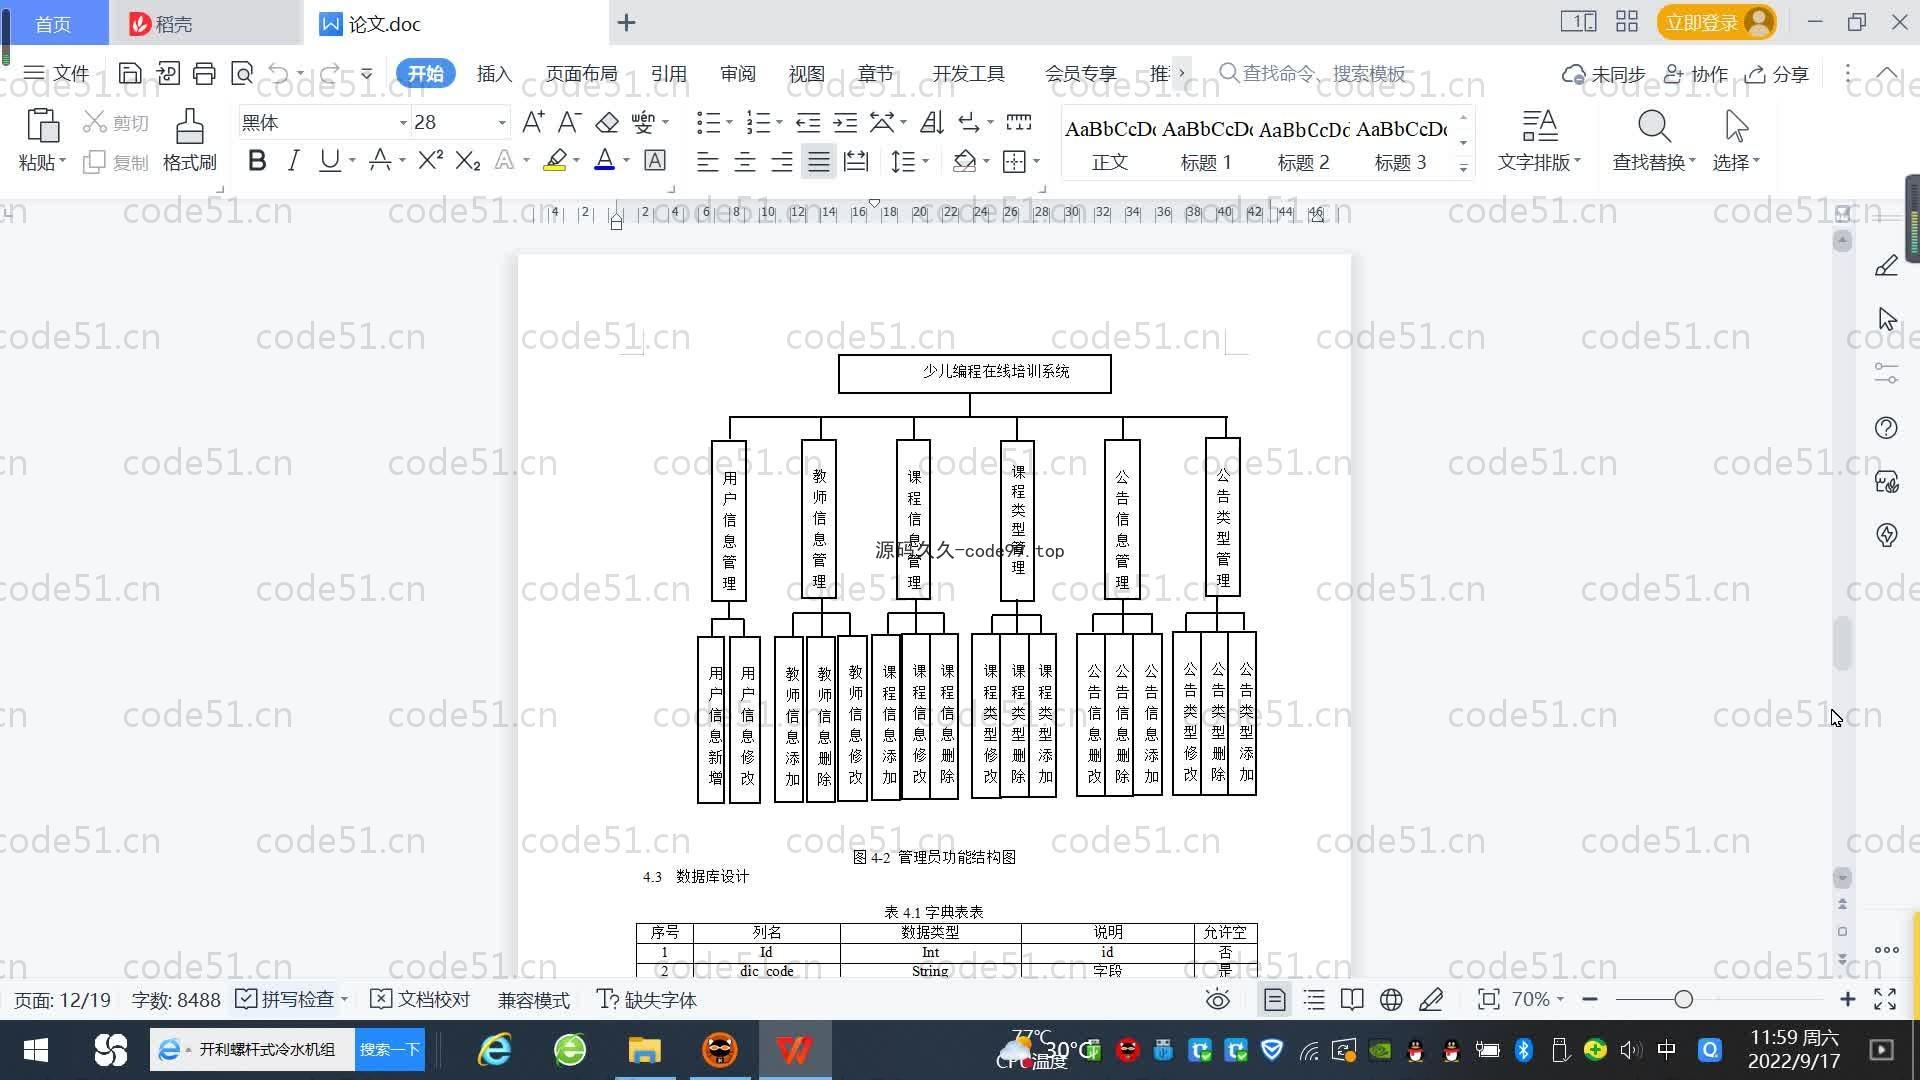Expand more ribbon tabs chevron
The height and width of the screenshot is (1080, 1920).
pyautogui.click(x=1182, y=73)
